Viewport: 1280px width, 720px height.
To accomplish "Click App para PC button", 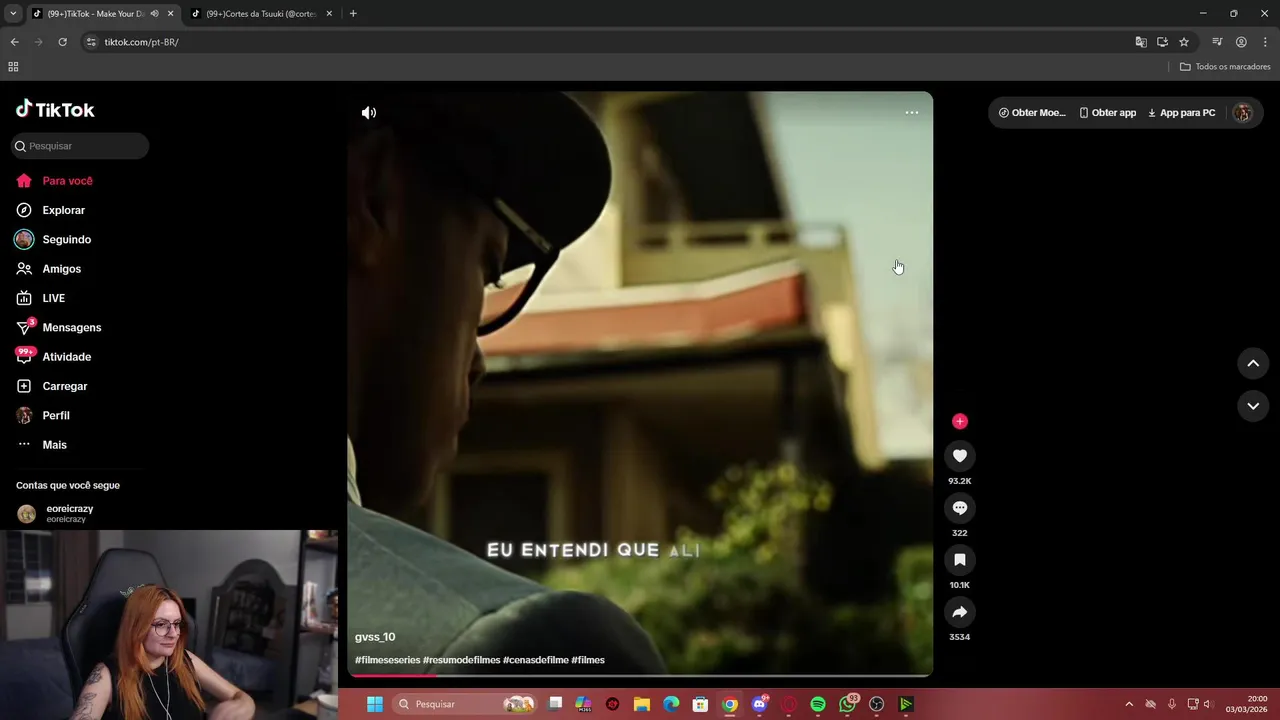I will click(x=1181, y=113).
